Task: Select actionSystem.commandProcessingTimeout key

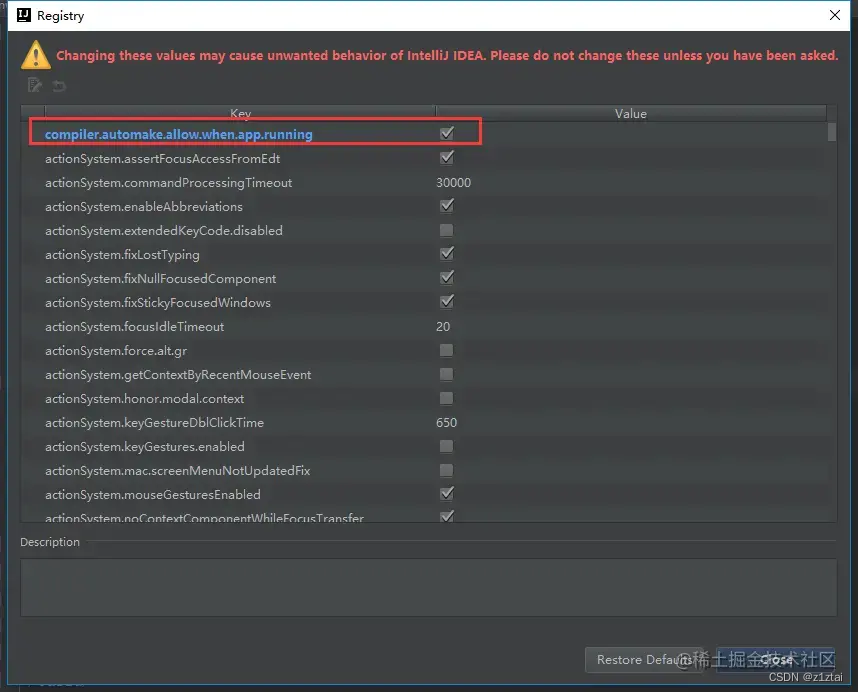Action: tap(169, 183)
